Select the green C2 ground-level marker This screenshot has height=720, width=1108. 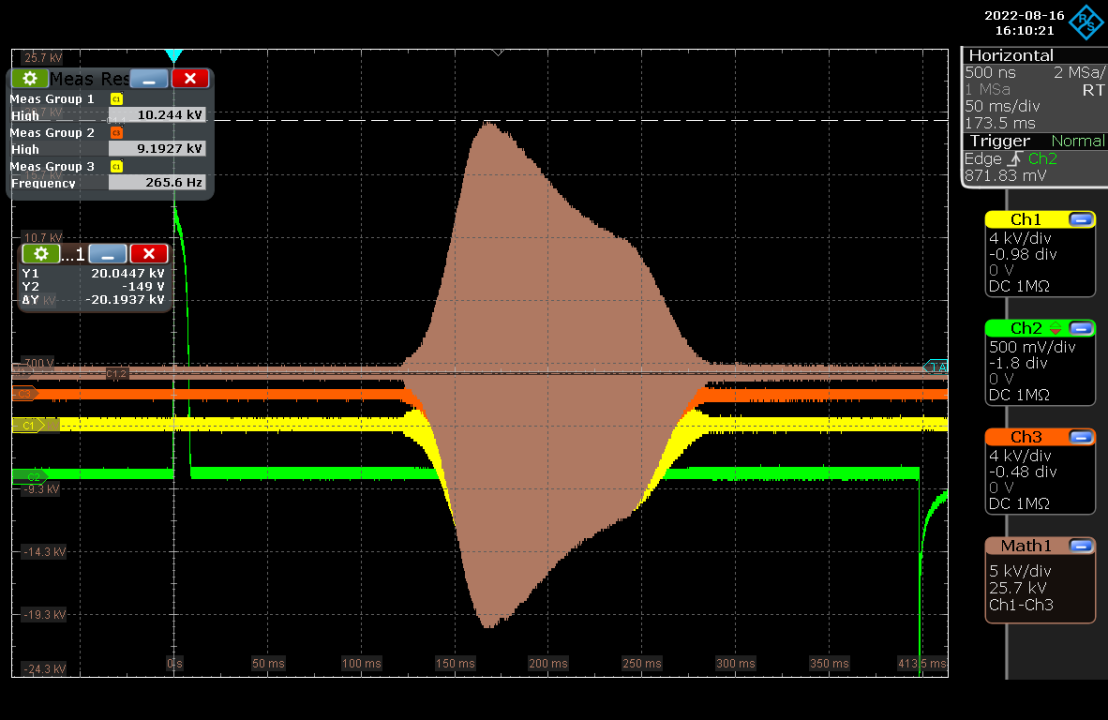28,476
